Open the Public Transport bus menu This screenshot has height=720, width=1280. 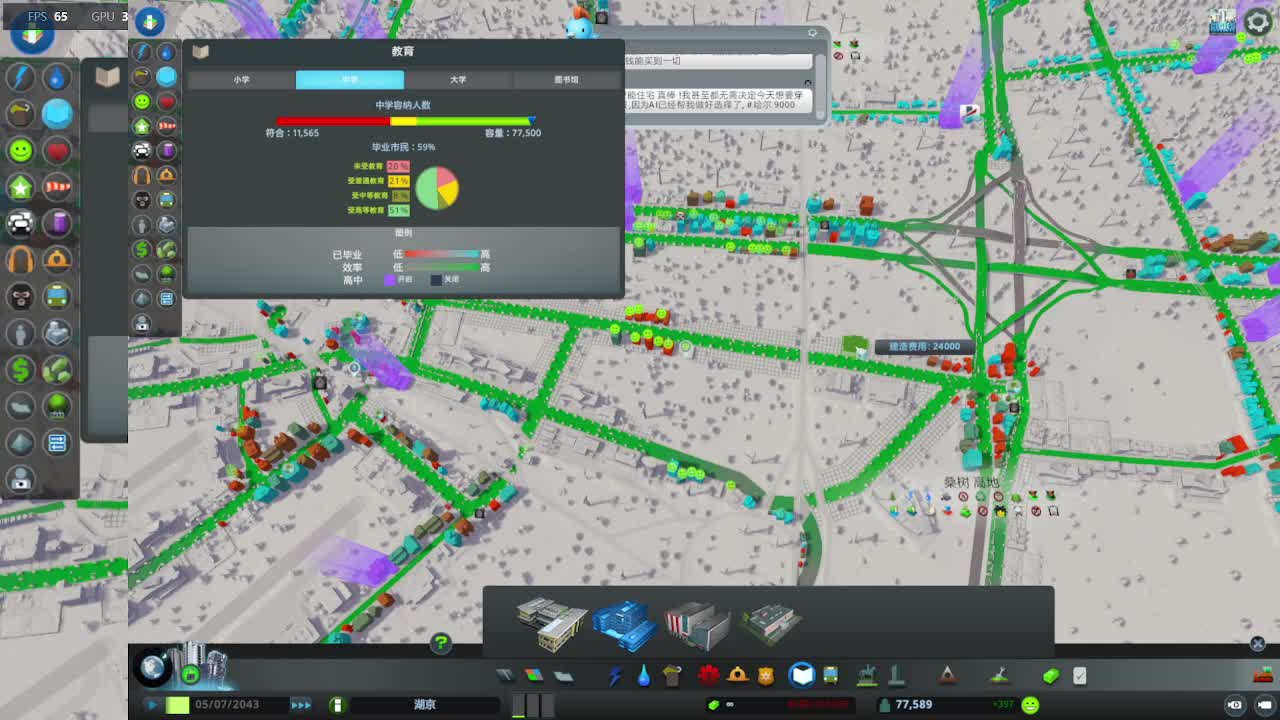[831, 676]
